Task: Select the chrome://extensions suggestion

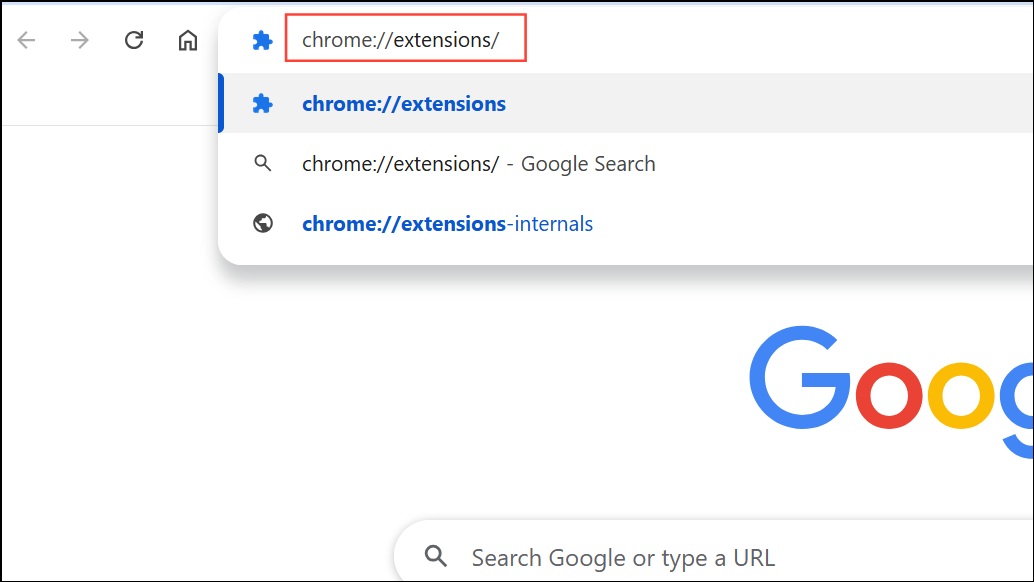Action: tap(404, 103)
